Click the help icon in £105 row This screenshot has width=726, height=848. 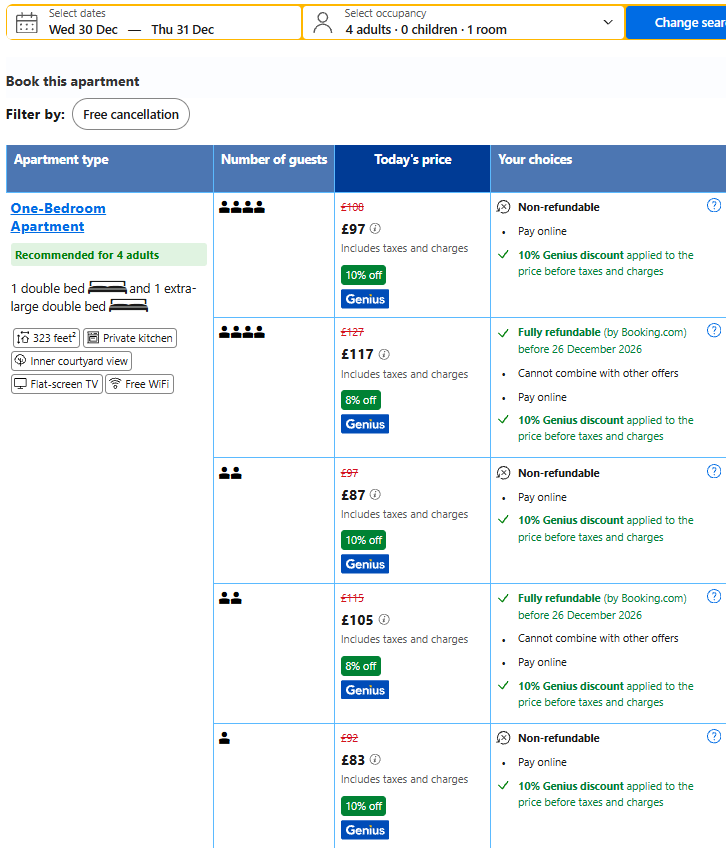(714, 597)
